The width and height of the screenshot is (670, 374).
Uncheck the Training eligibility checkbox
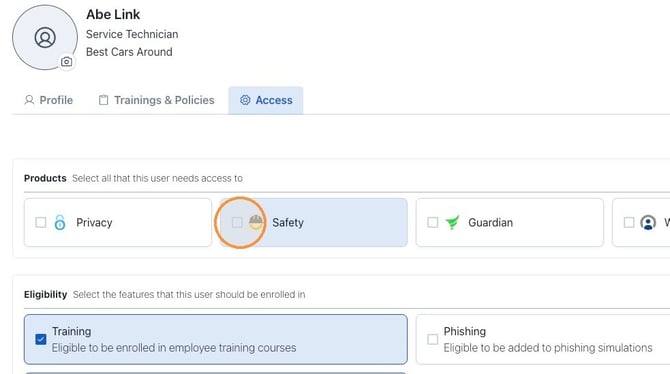(41, 339)
